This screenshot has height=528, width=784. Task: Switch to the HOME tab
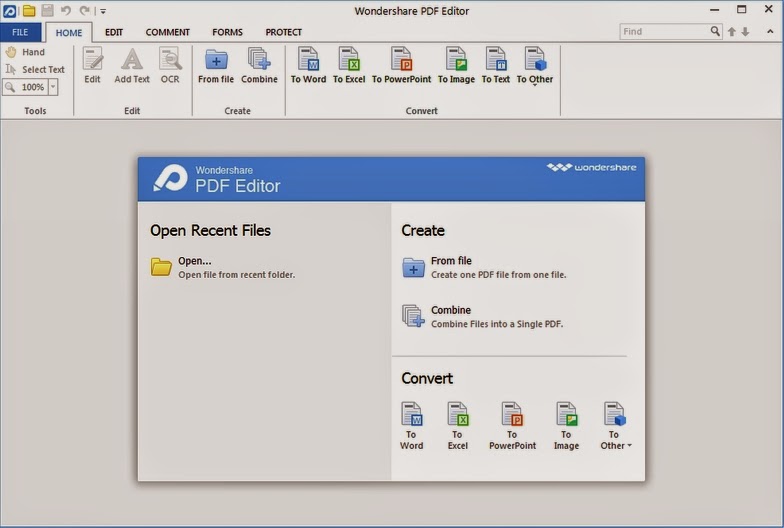point(68,32)
